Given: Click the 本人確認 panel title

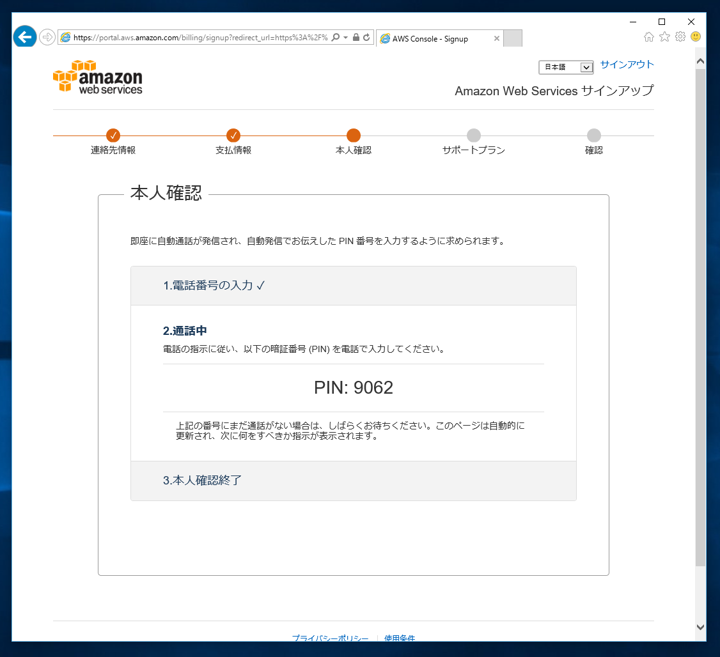Looking at the screenshot, I should coord(166,193).
